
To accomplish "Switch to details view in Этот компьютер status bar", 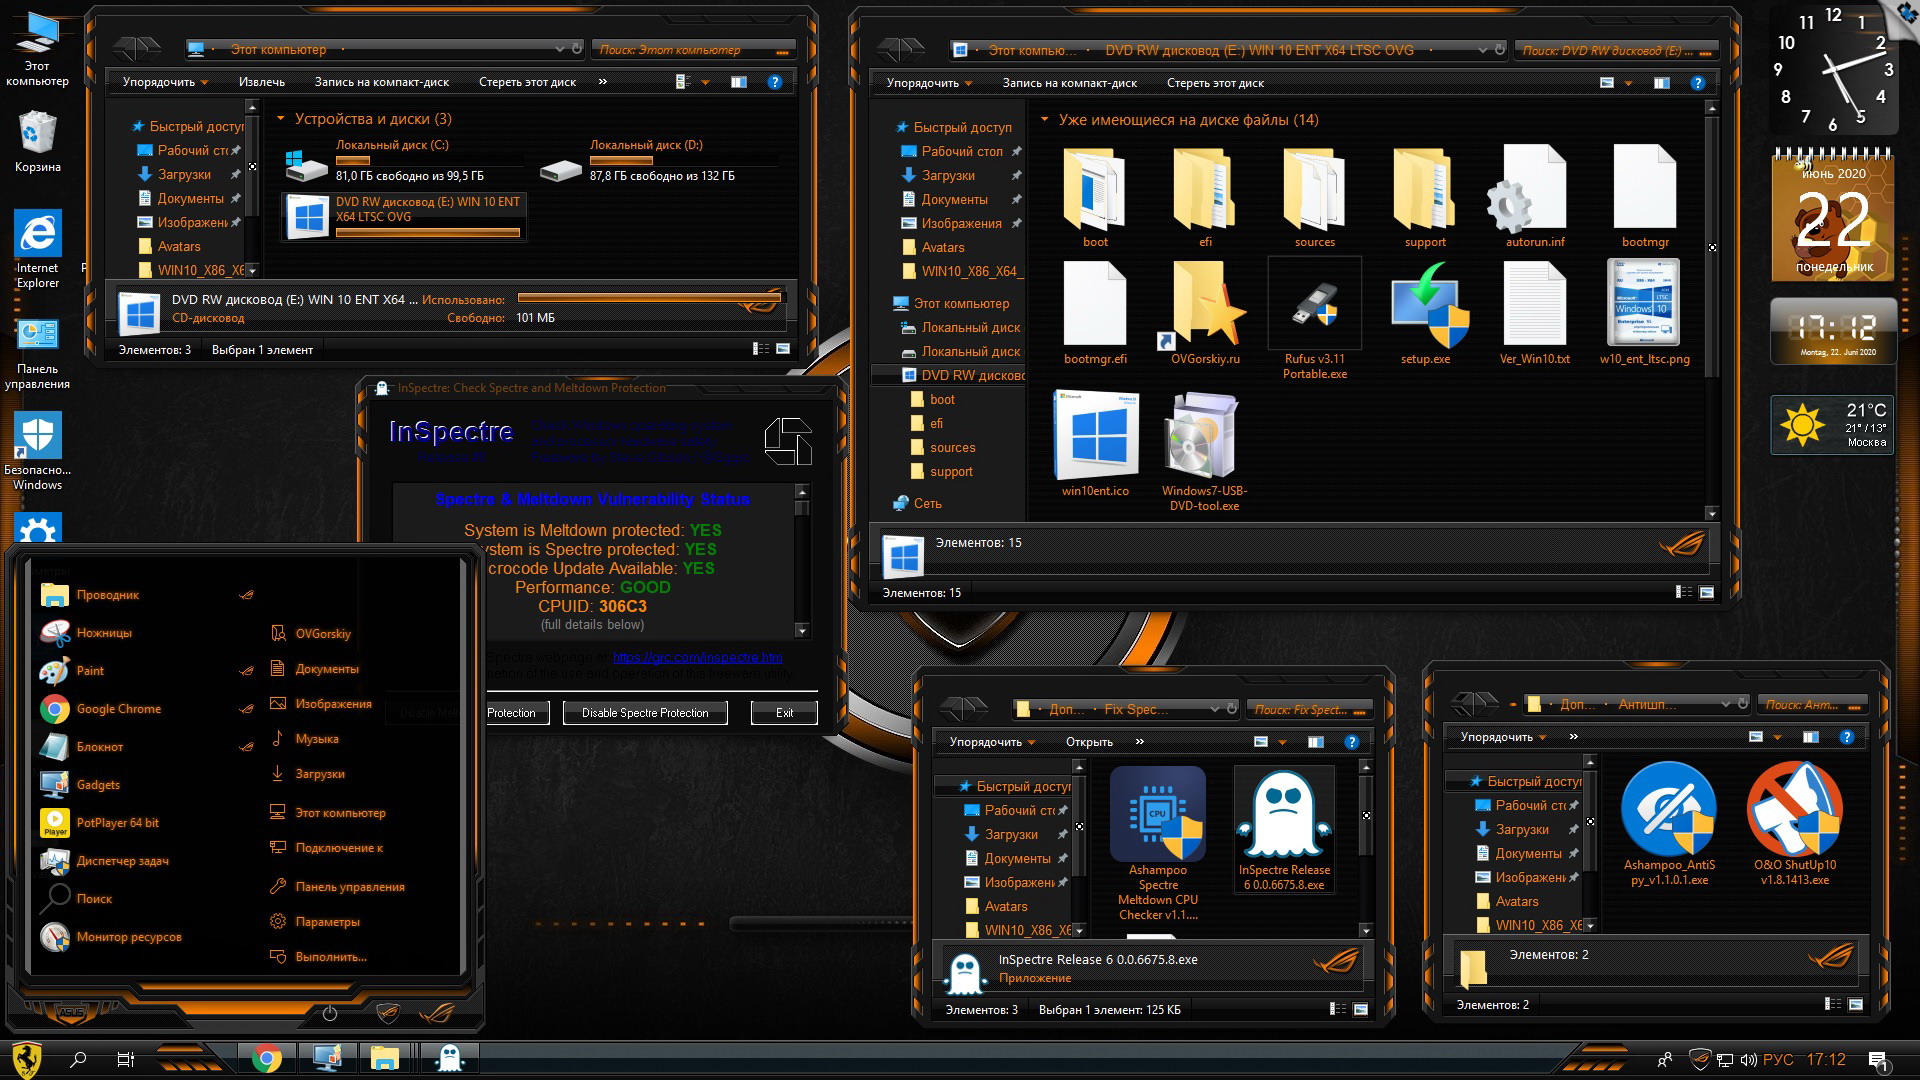I will (761, 349).
